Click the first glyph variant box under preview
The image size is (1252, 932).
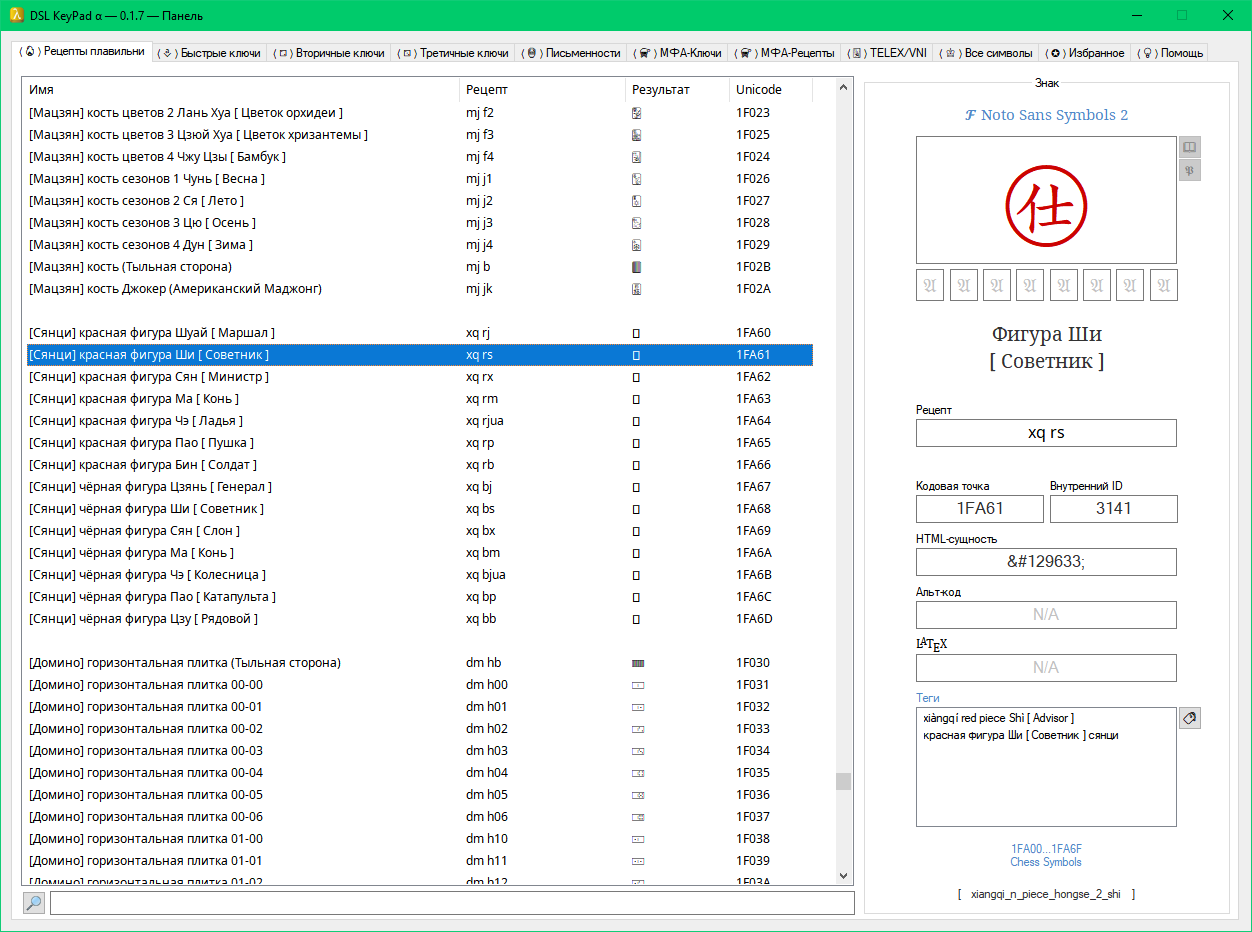[x=930, y=285]
